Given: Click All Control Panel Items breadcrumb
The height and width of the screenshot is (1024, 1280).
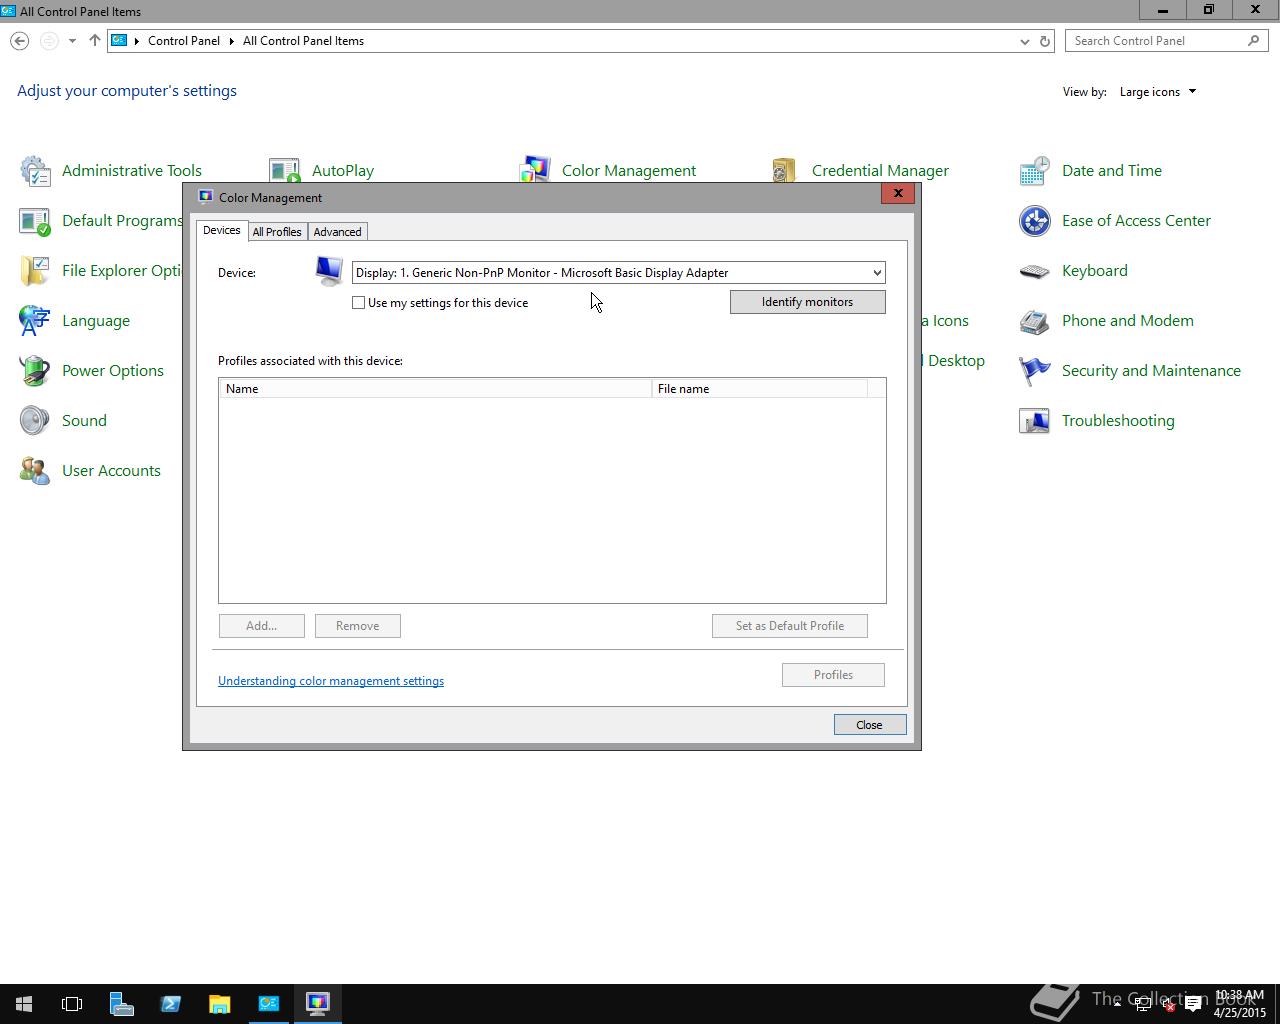Looking at the screenshot, I should pos(303,41).
